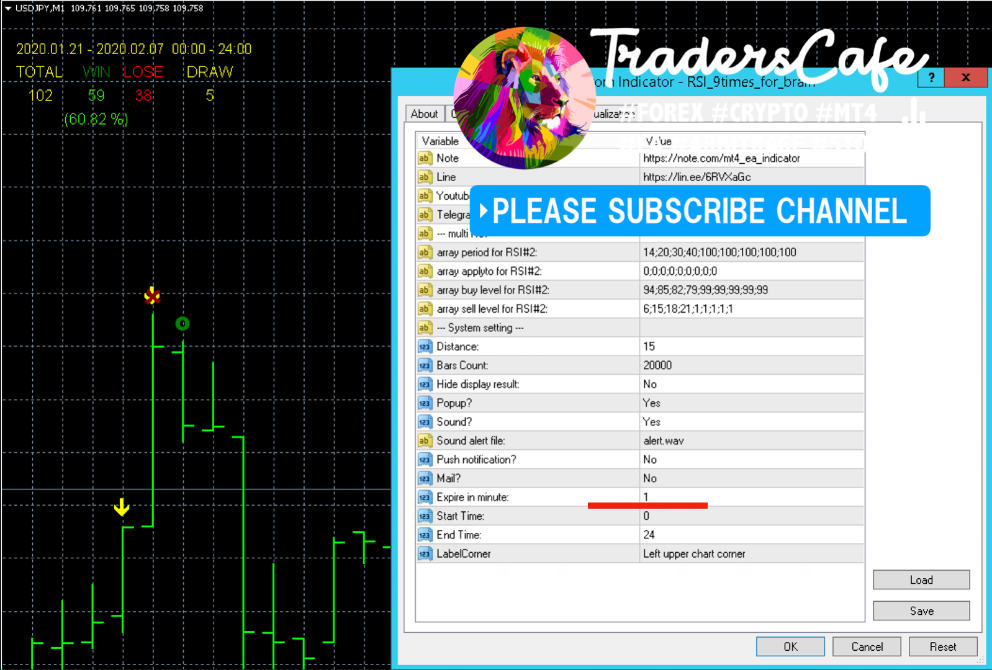Select the value 14;20;30;40;100;100;100;100;100

click(x=720, y=252)
